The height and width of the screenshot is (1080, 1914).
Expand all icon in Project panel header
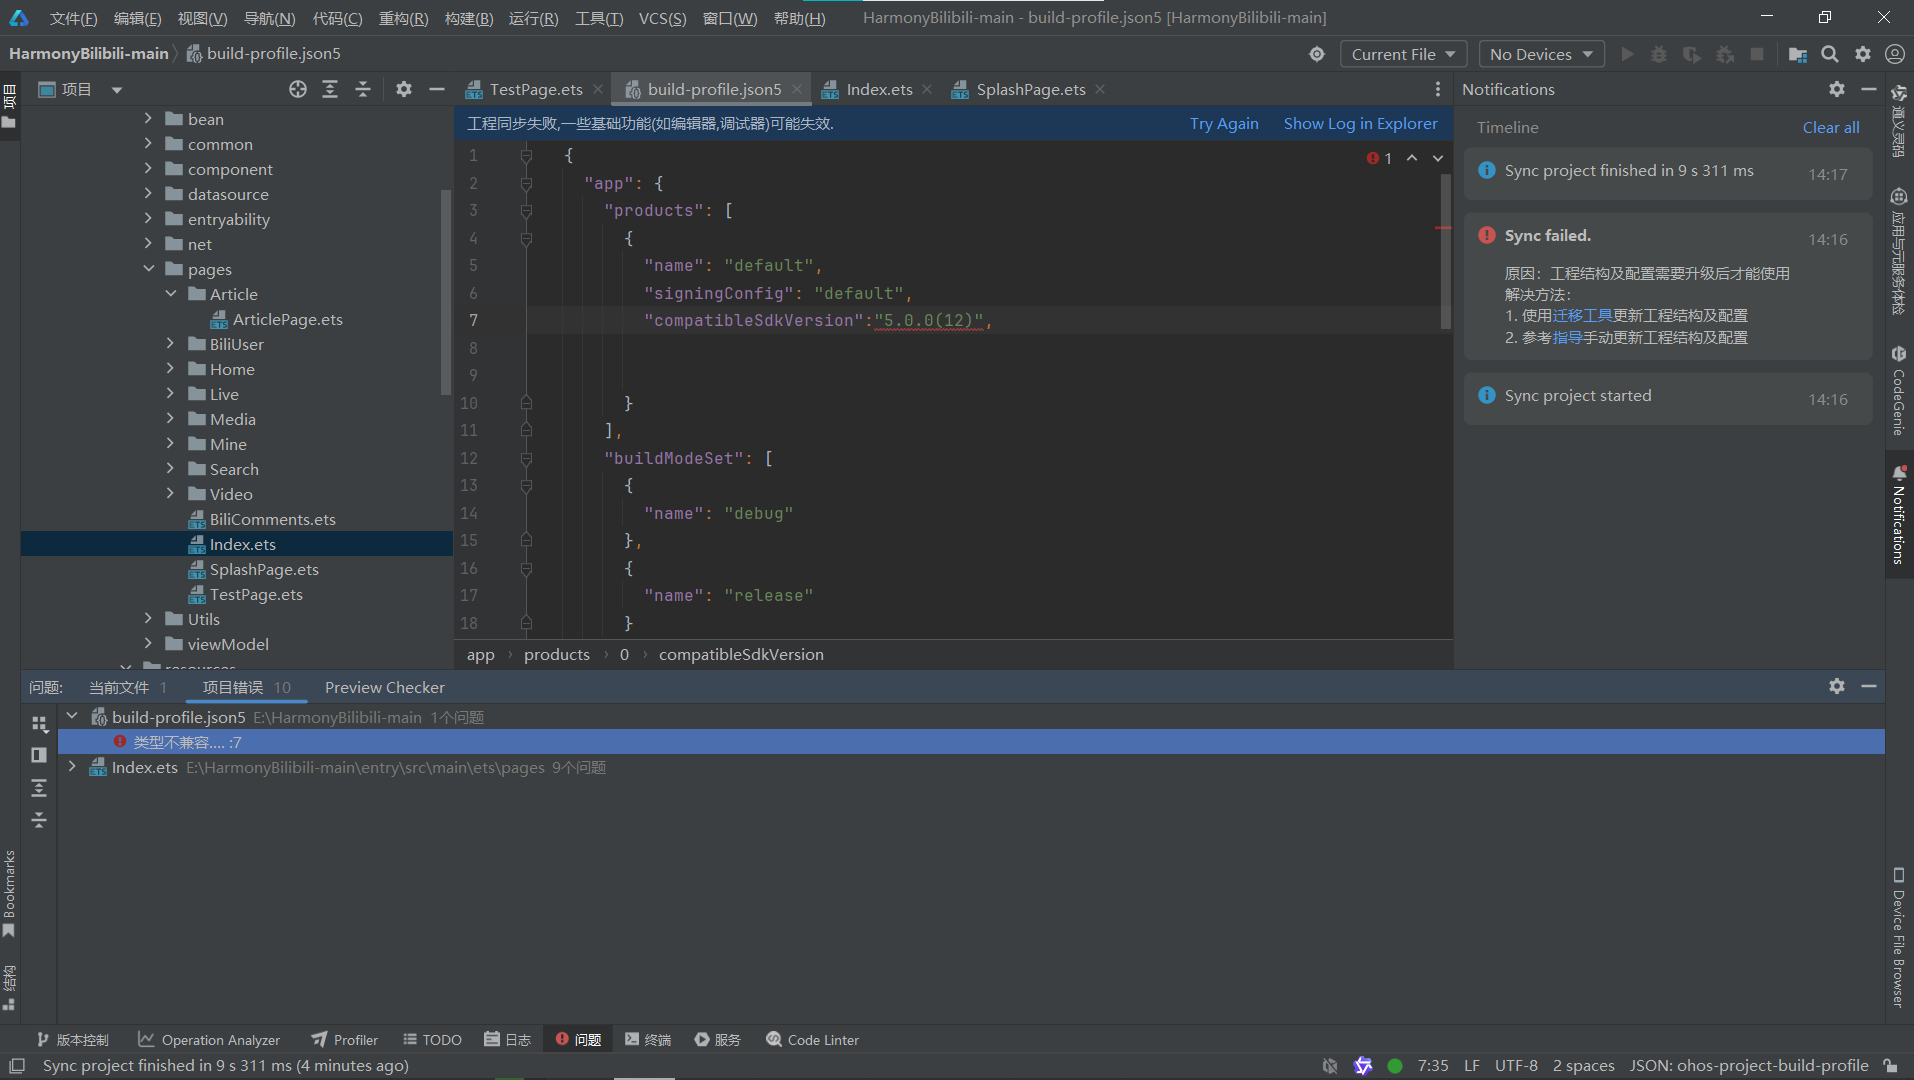coord(330,89)
